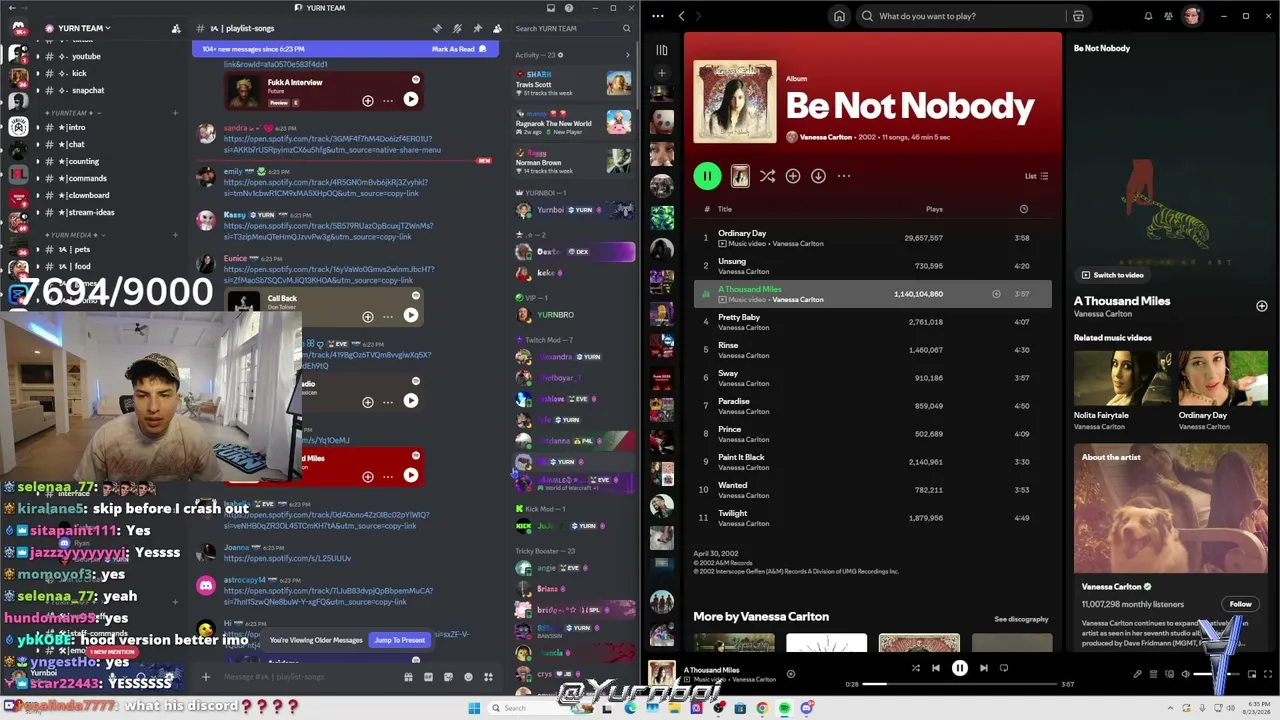The width and height of the screenshot is (1280, 720).
Task: Expand the Activity panel chevron
Action: click(628, 55)
